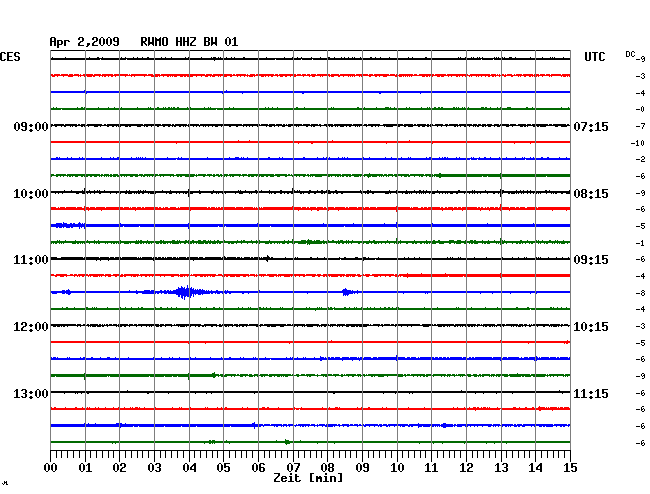Viewport: 650px width, 494px height.
Task: Select the 07 minute axis label
Action: (x=293, y=468)
